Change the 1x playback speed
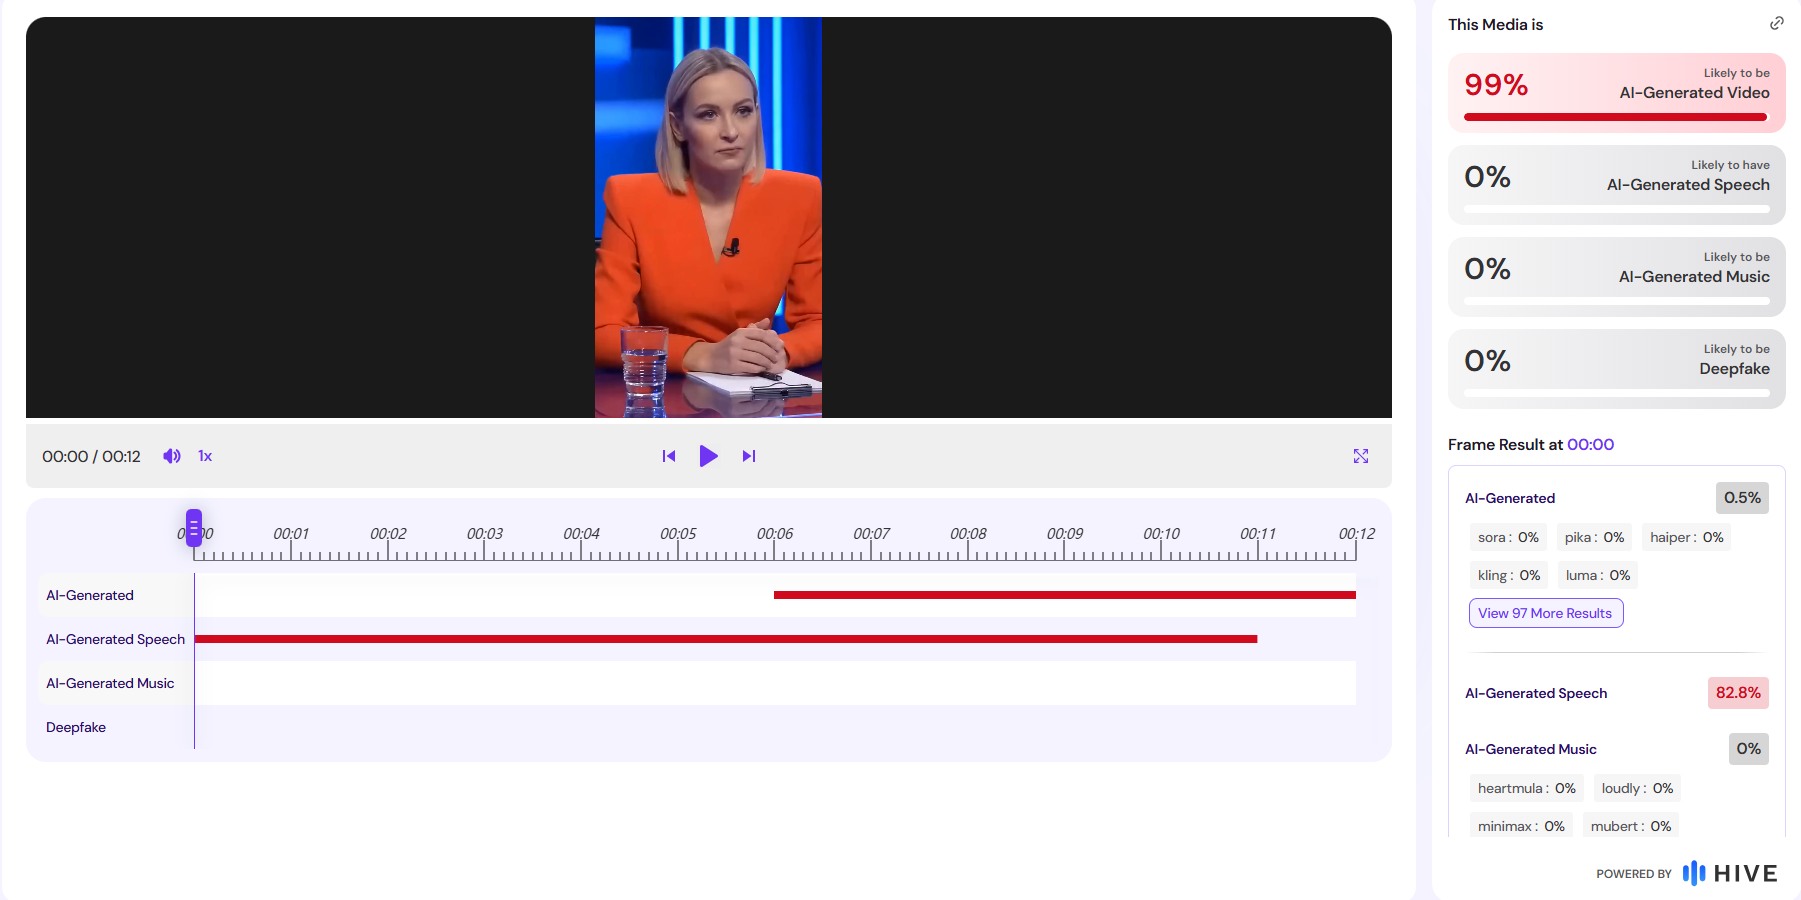The width and height of the screenshot is (1801, 900). (205, 456)
